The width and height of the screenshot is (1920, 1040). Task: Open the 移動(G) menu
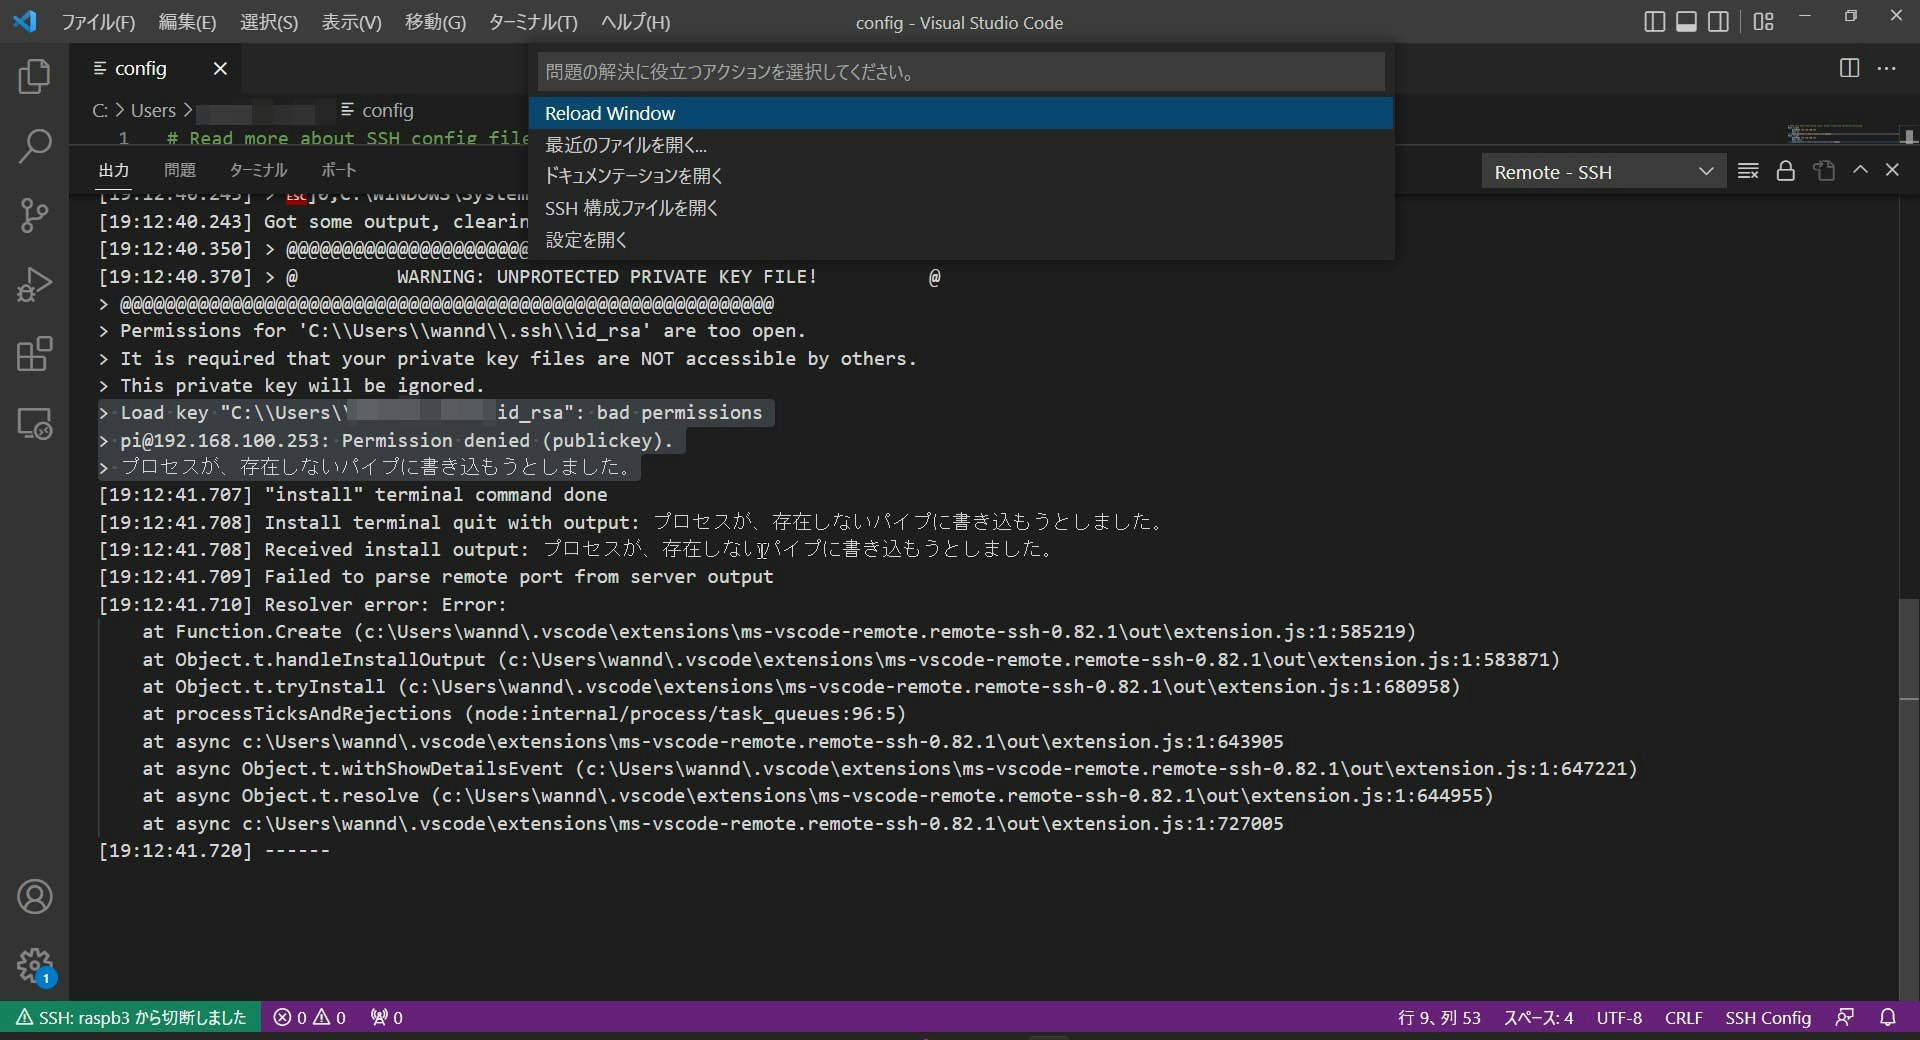(x=435, y=22)
